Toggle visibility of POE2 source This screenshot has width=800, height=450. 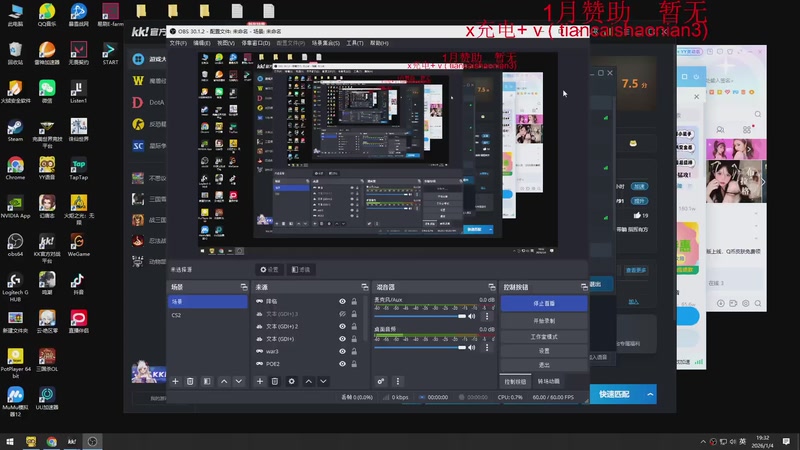(x=342, y=364)
